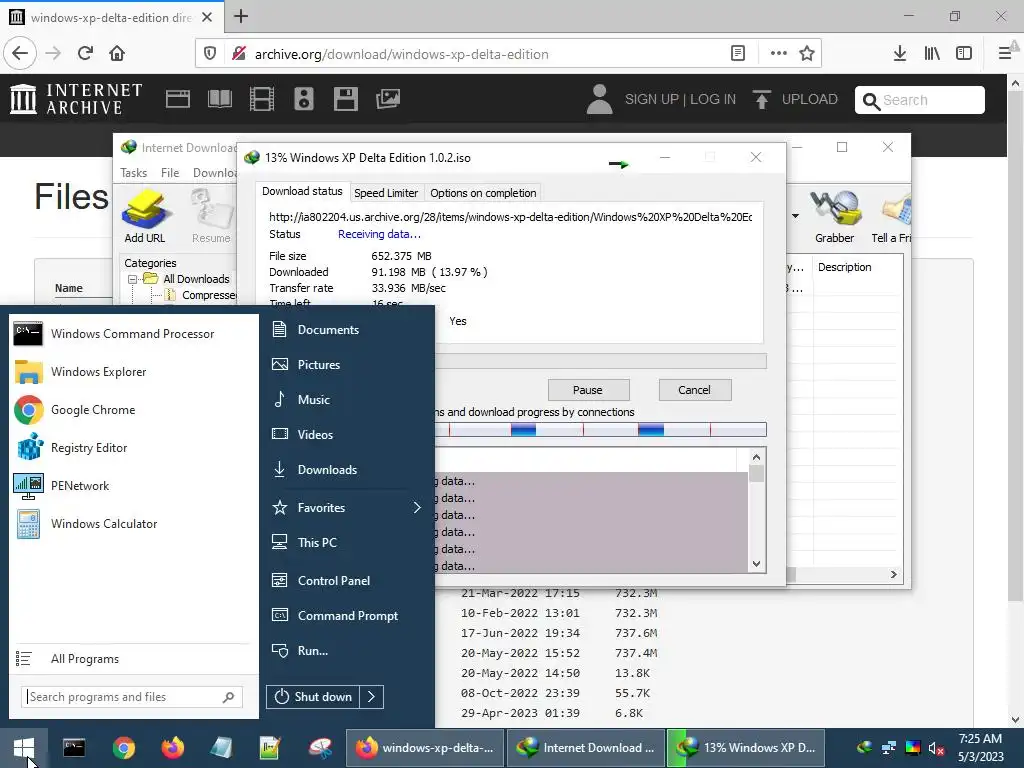This screenshot has width=1024, height=768.
Task: Click Grabber tool in Internet Download Manager
Action: pos(835,217)
